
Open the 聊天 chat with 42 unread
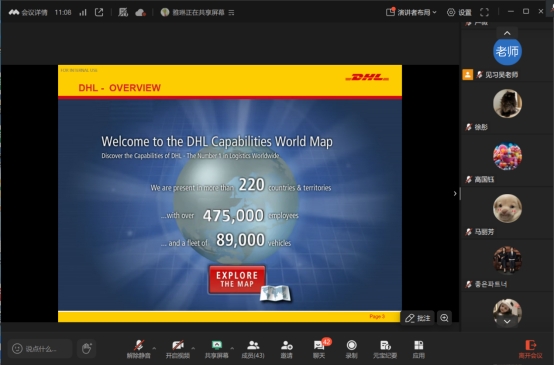point(319,349)
